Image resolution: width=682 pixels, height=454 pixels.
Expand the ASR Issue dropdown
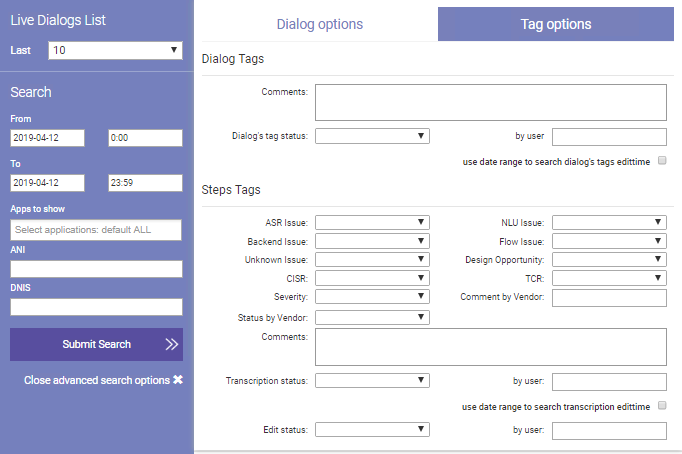[x=372, y=222]
